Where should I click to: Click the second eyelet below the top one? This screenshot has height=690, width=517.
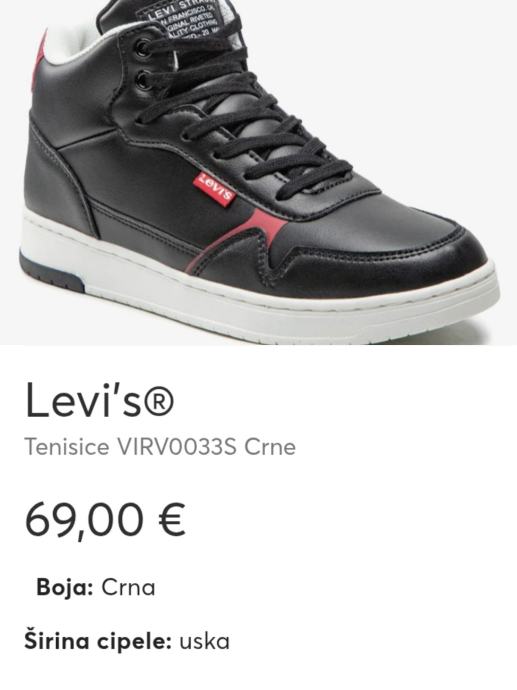(144, 80)
